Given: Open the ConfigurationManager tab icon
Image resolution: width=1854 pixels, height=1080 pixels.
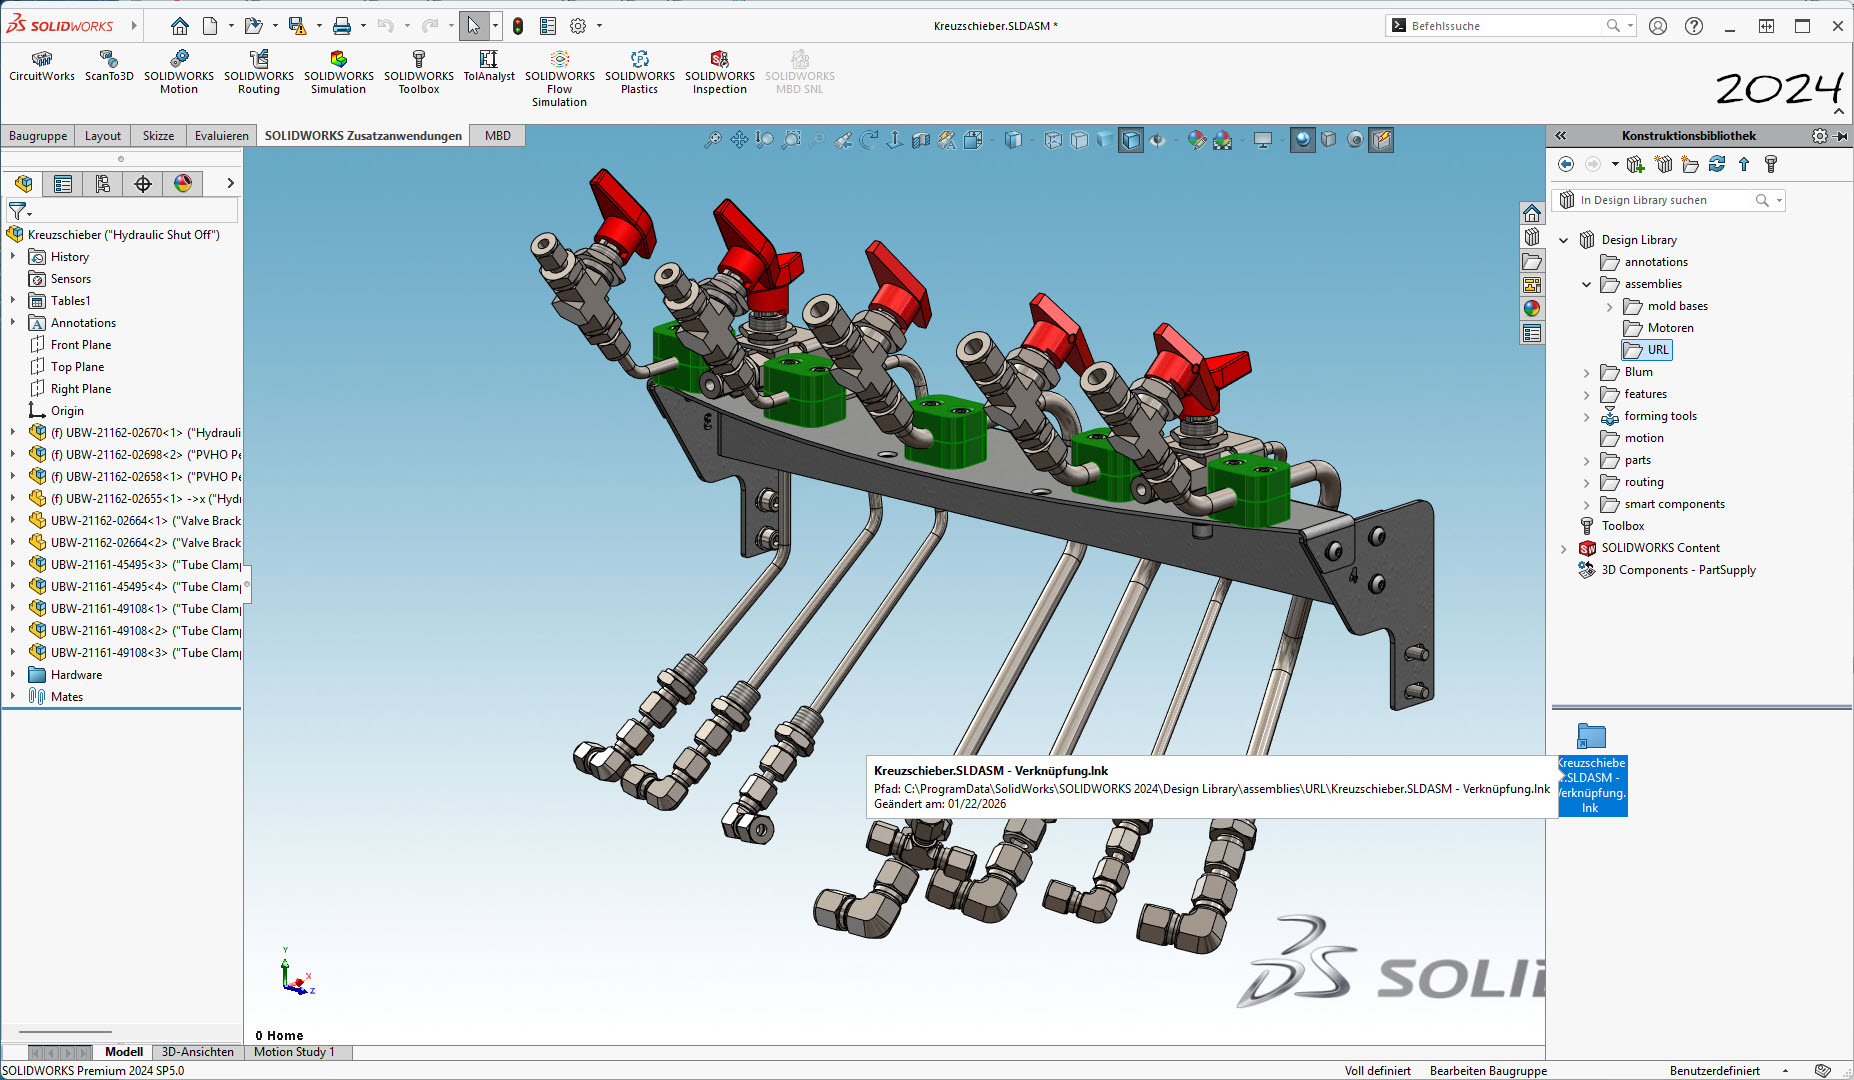Looking at the screenshot, I should (103, 183).
